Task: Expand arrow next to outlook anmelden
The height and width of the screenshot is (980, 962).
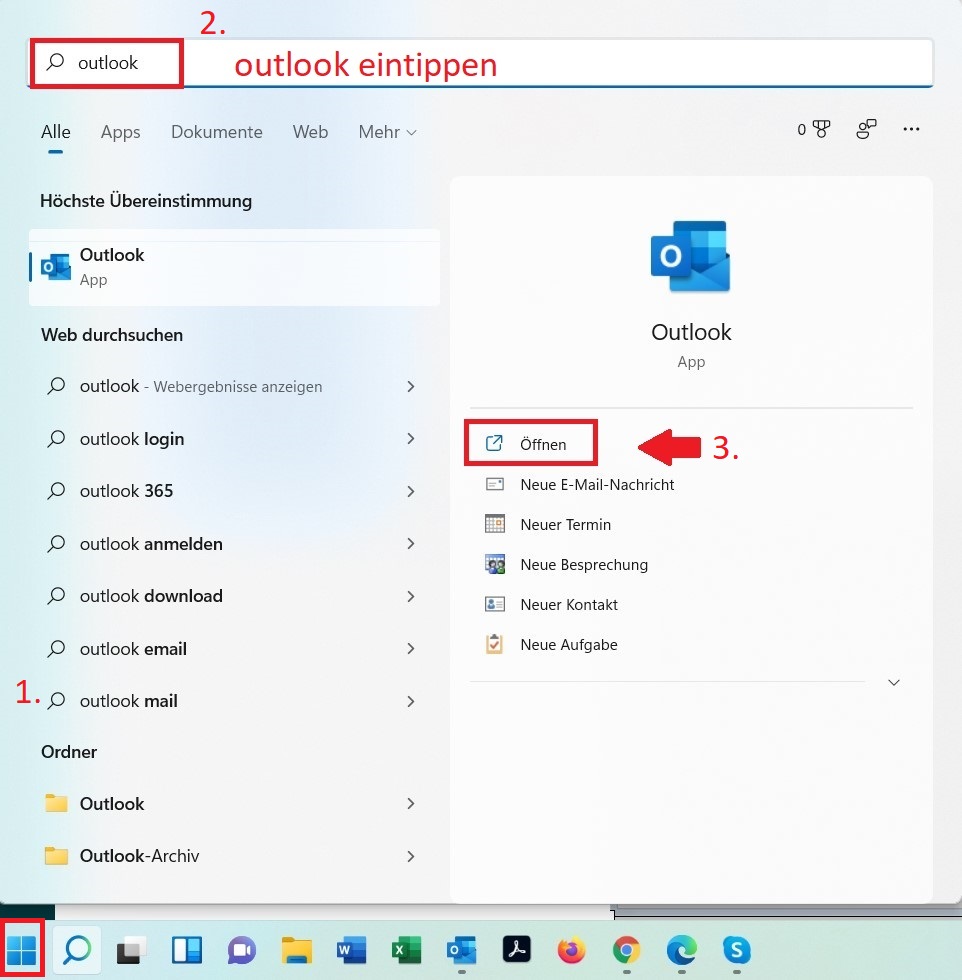Action: (411, 544)
